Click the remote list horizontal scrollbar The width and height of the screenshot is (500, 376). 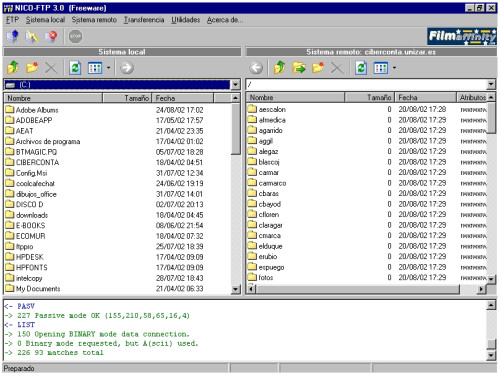click(367, 289)
